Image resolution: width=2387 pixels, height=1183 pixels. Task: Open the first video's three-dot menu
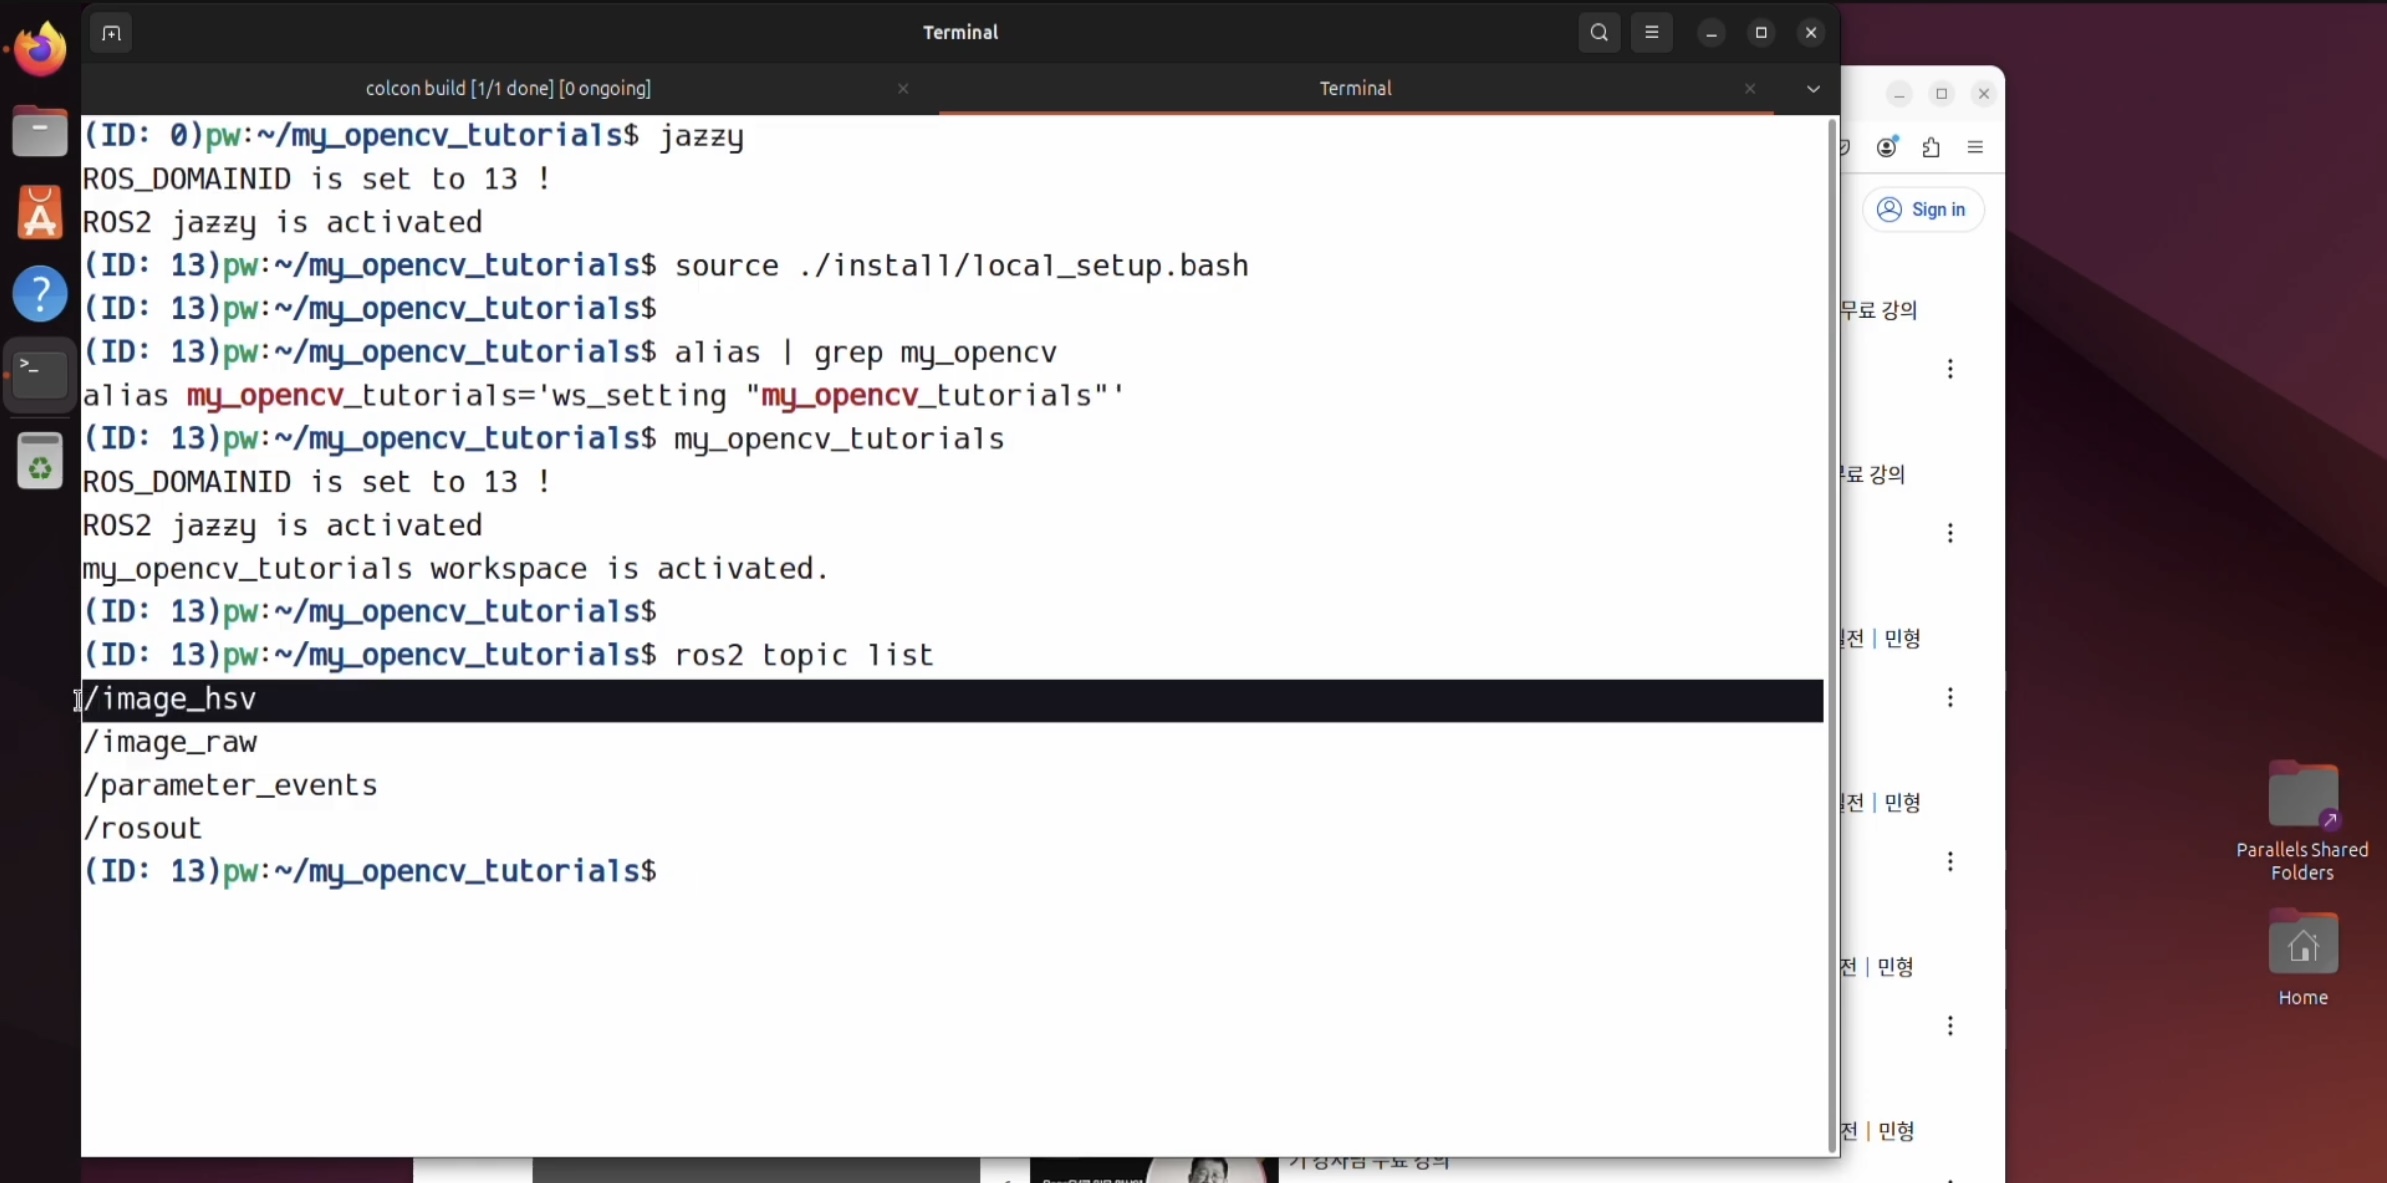[1950, 369]
